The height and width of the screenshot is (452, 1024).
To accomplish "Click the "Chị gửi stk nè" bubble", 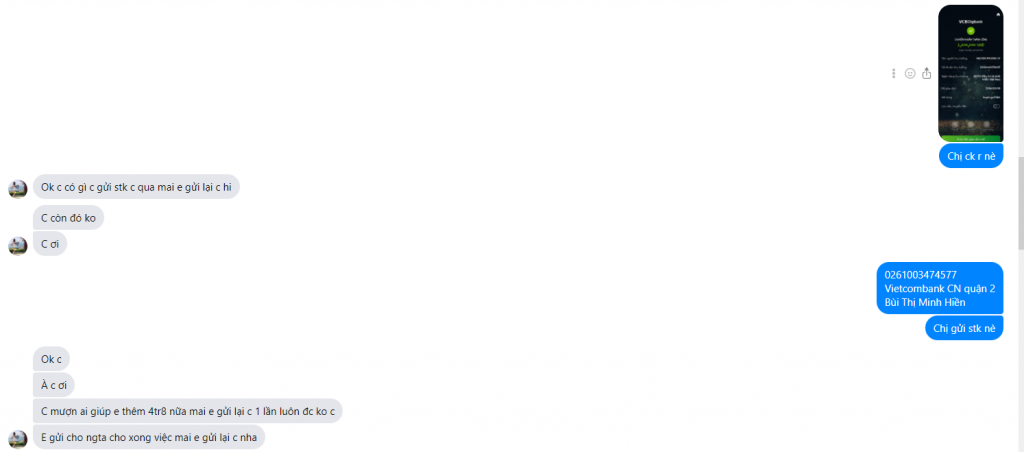I will (964, 328).
